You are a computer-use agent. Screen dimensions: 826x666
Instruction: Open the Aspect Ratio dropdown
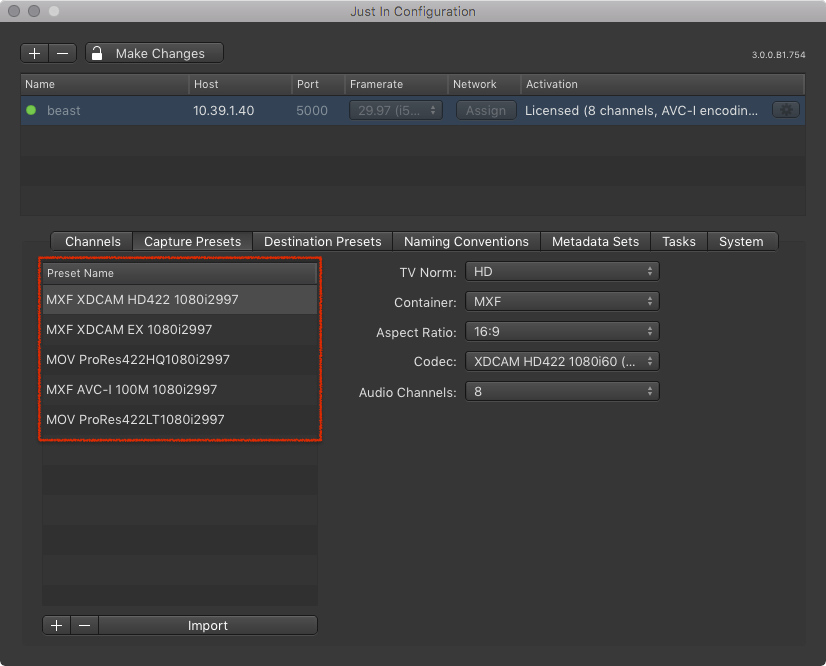pos(562,331)
